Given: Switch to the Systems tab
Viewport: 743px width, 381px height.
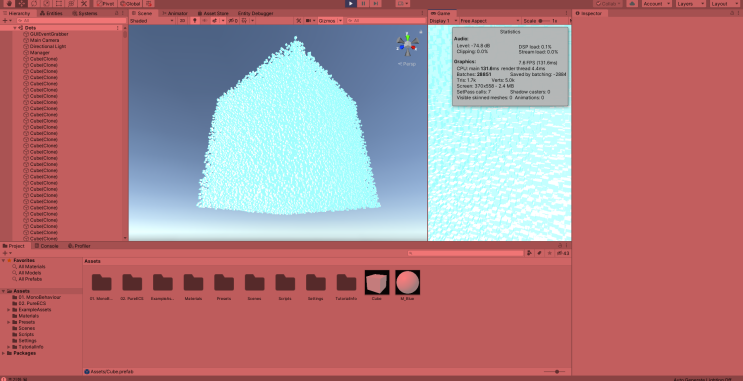Looking at the screenshot, I should 84,13.
